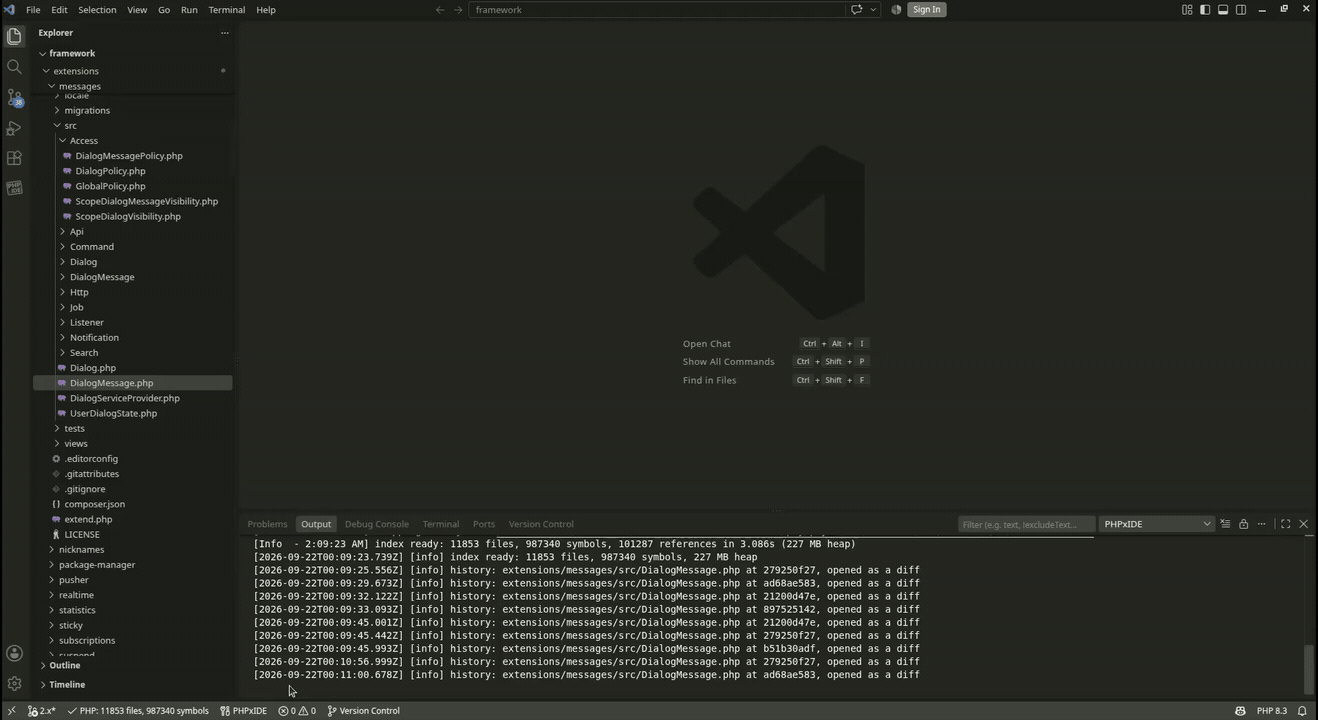The height and width of the screenshot is (720, 1318).
Task: Click Version Control in the status bar
Action: click(364, 711)
